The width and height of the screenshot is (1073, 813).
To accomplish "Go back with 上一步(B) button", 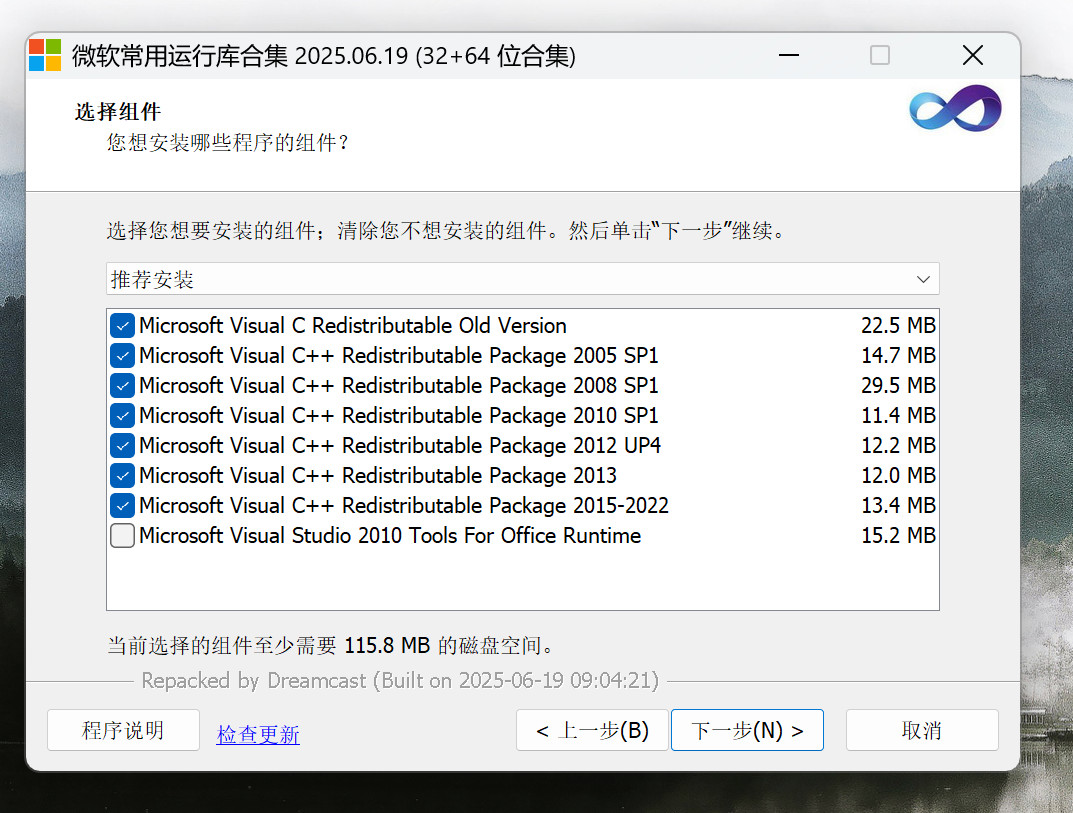I will [x=593, y=730].
